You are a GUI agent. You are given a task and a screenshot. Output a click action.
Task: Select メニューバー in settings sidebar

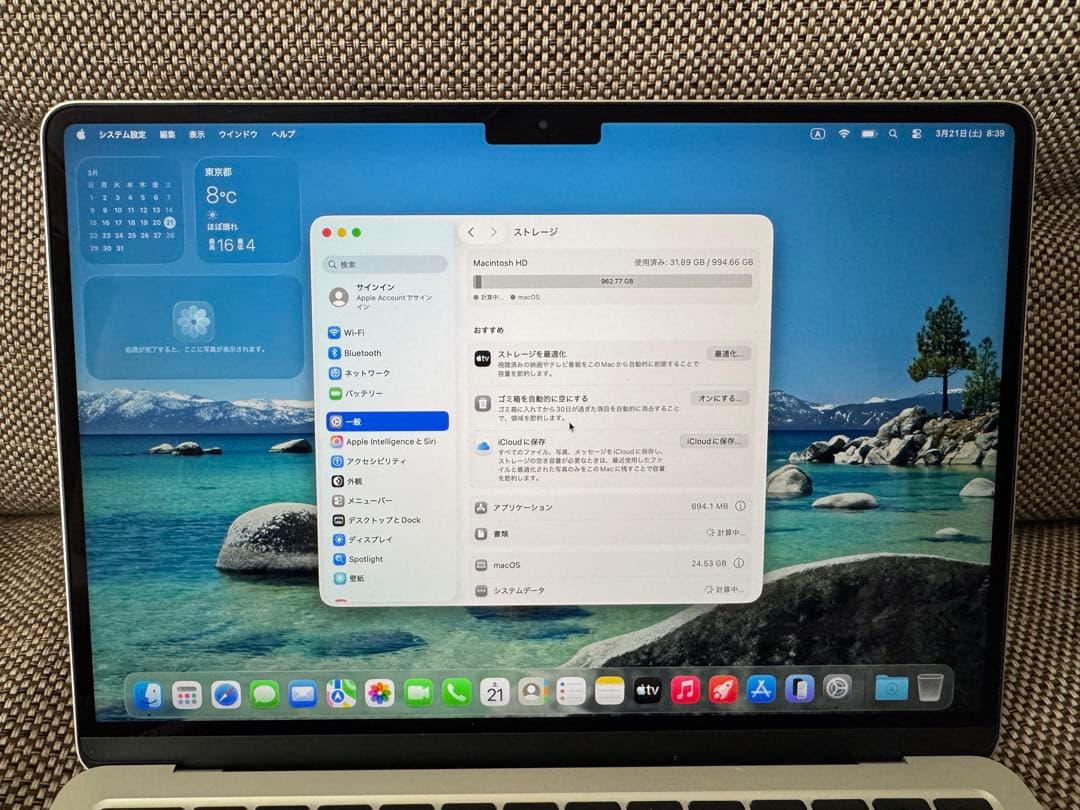(x=390, y=501)
